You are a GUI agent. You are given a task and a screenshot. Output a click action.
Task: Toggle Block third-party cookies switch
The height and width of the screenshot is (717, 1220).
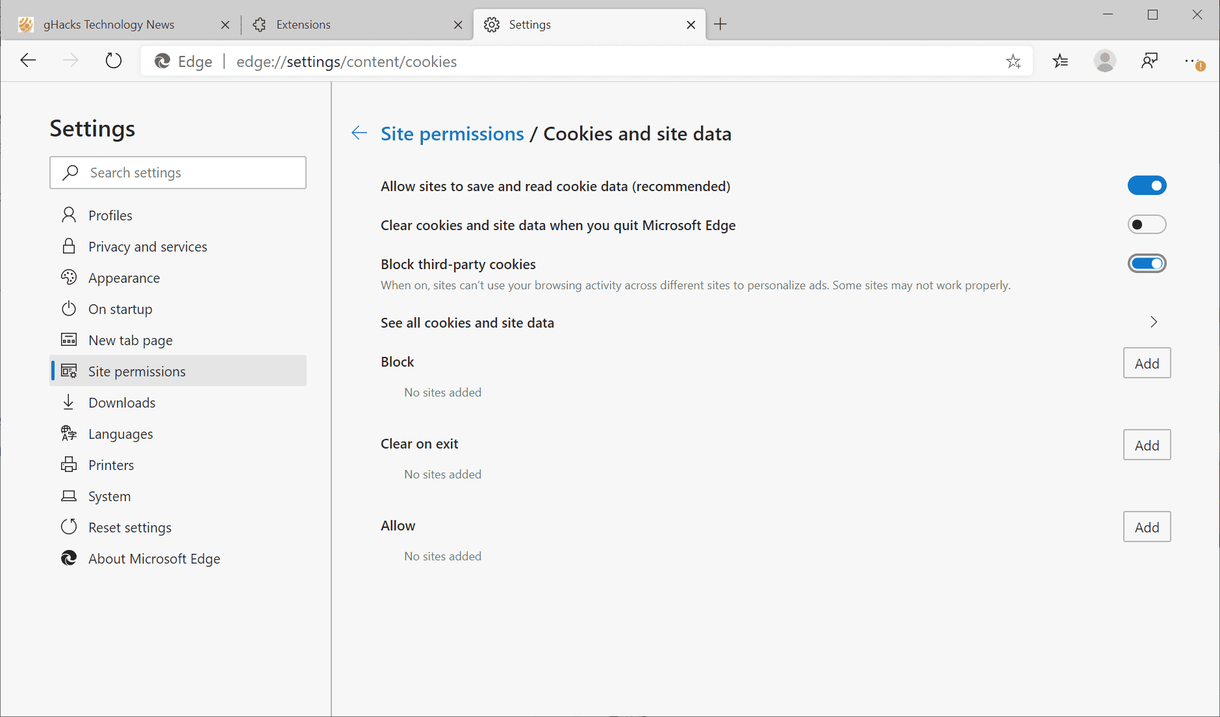tap(1147, 264)
